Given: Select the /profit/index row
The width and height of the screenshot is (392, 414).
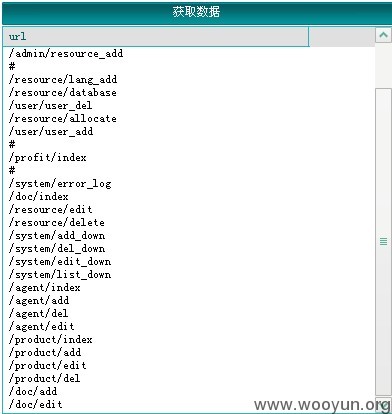Looking at the screenshot, I should coord(48,158).
